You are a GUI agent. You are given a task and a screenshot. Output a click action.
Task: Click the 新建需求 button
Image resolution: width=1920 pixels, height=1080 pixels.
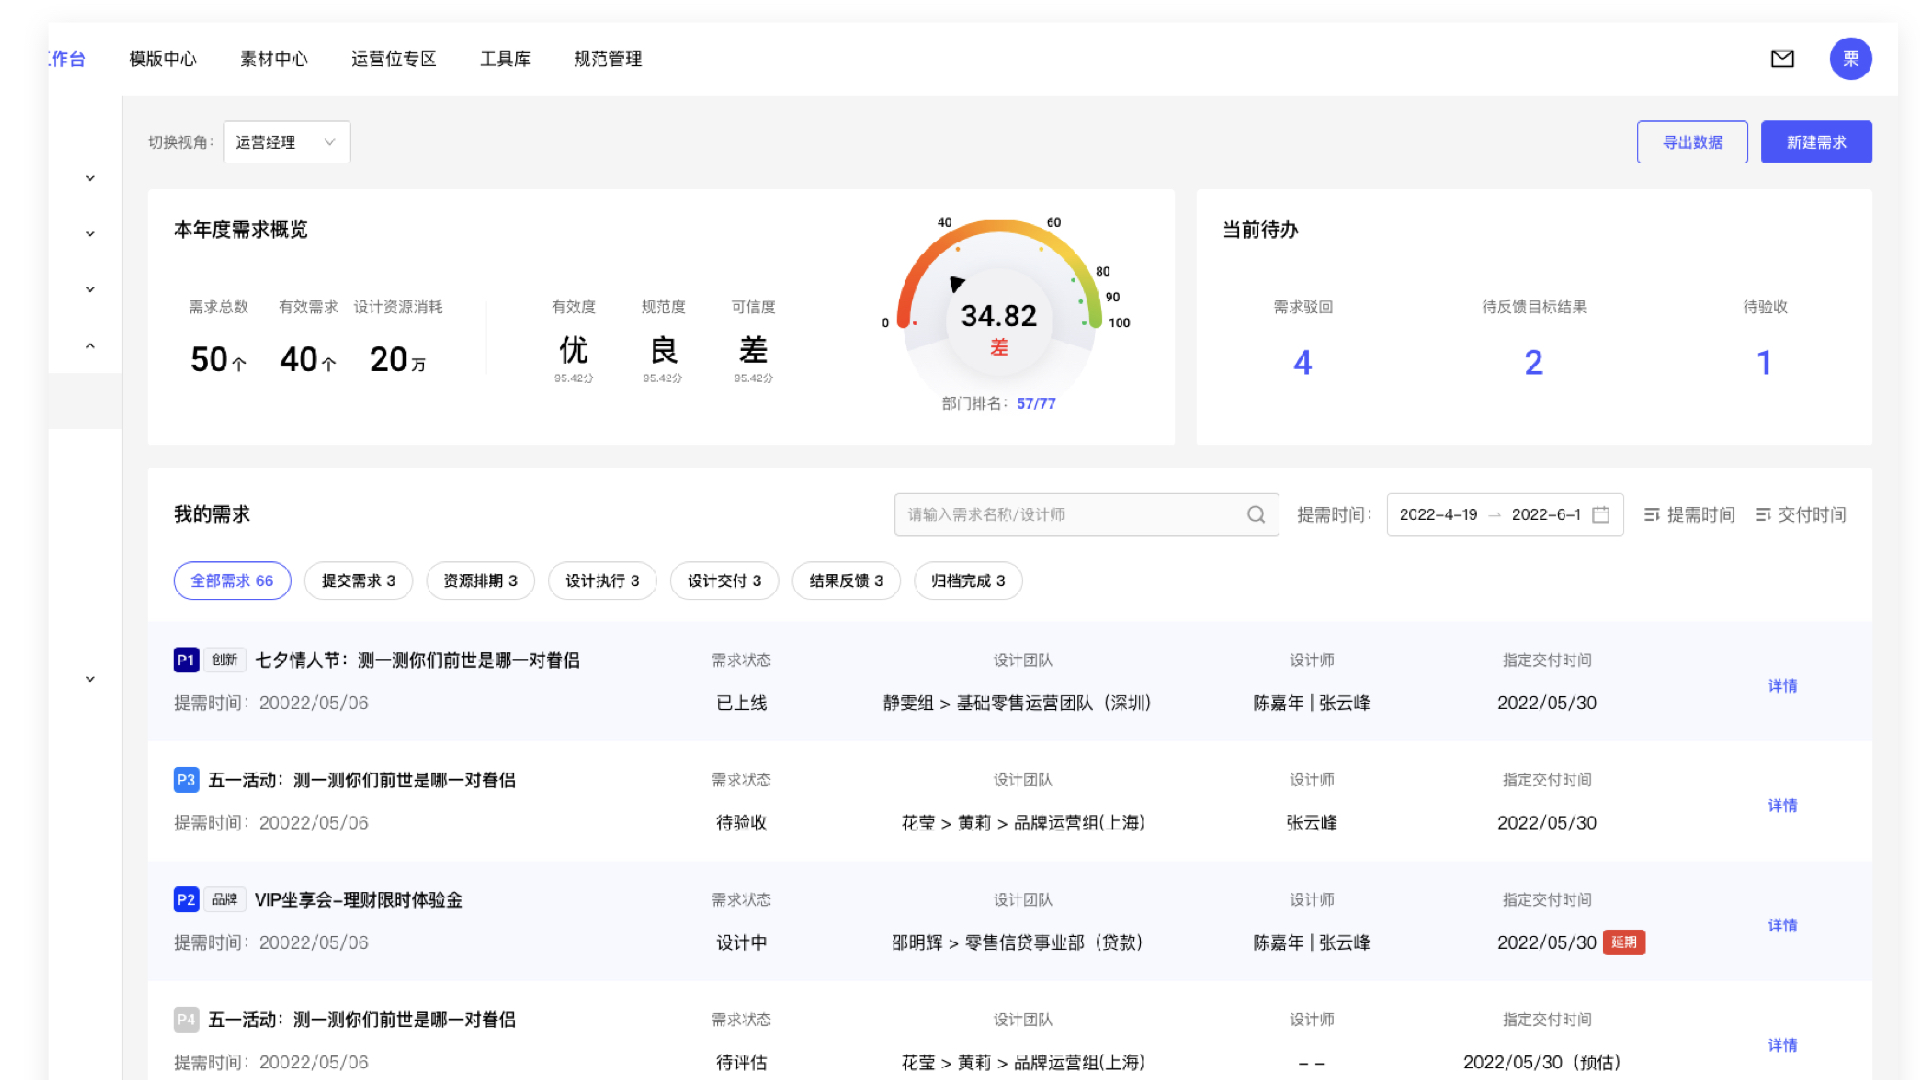(x=1816, y=142)
